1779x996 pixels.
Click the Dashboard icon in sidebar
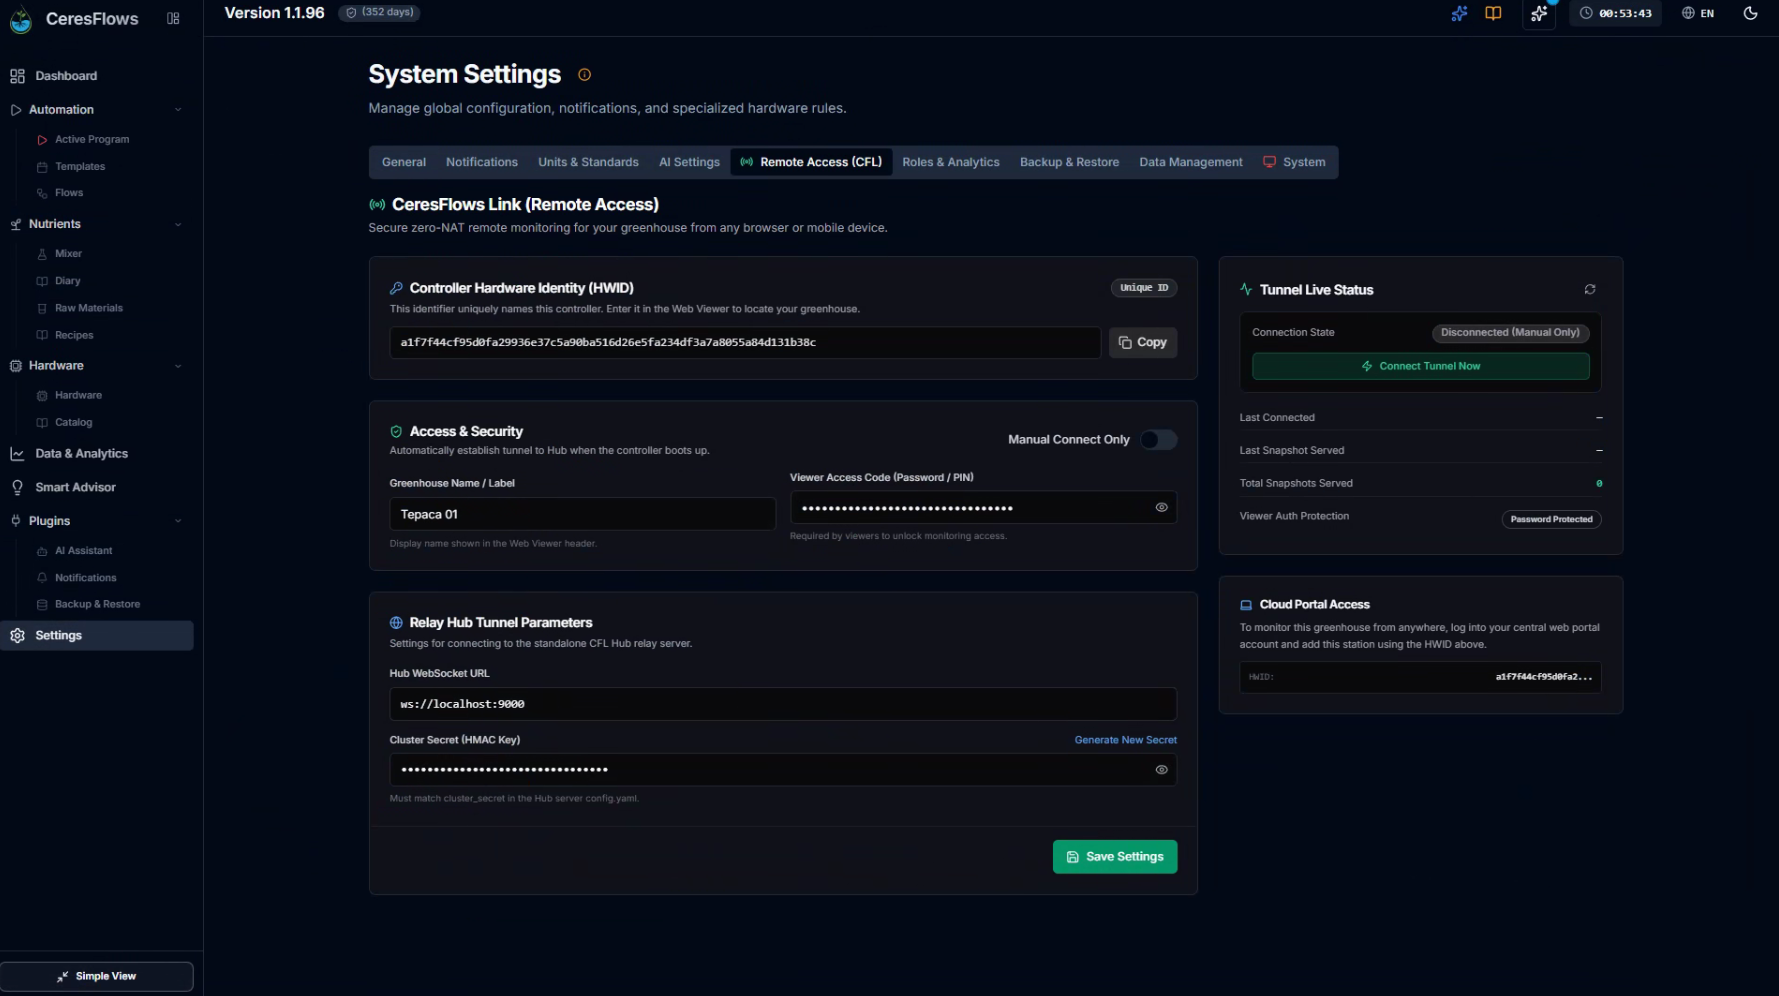click(x=17, y=76)
